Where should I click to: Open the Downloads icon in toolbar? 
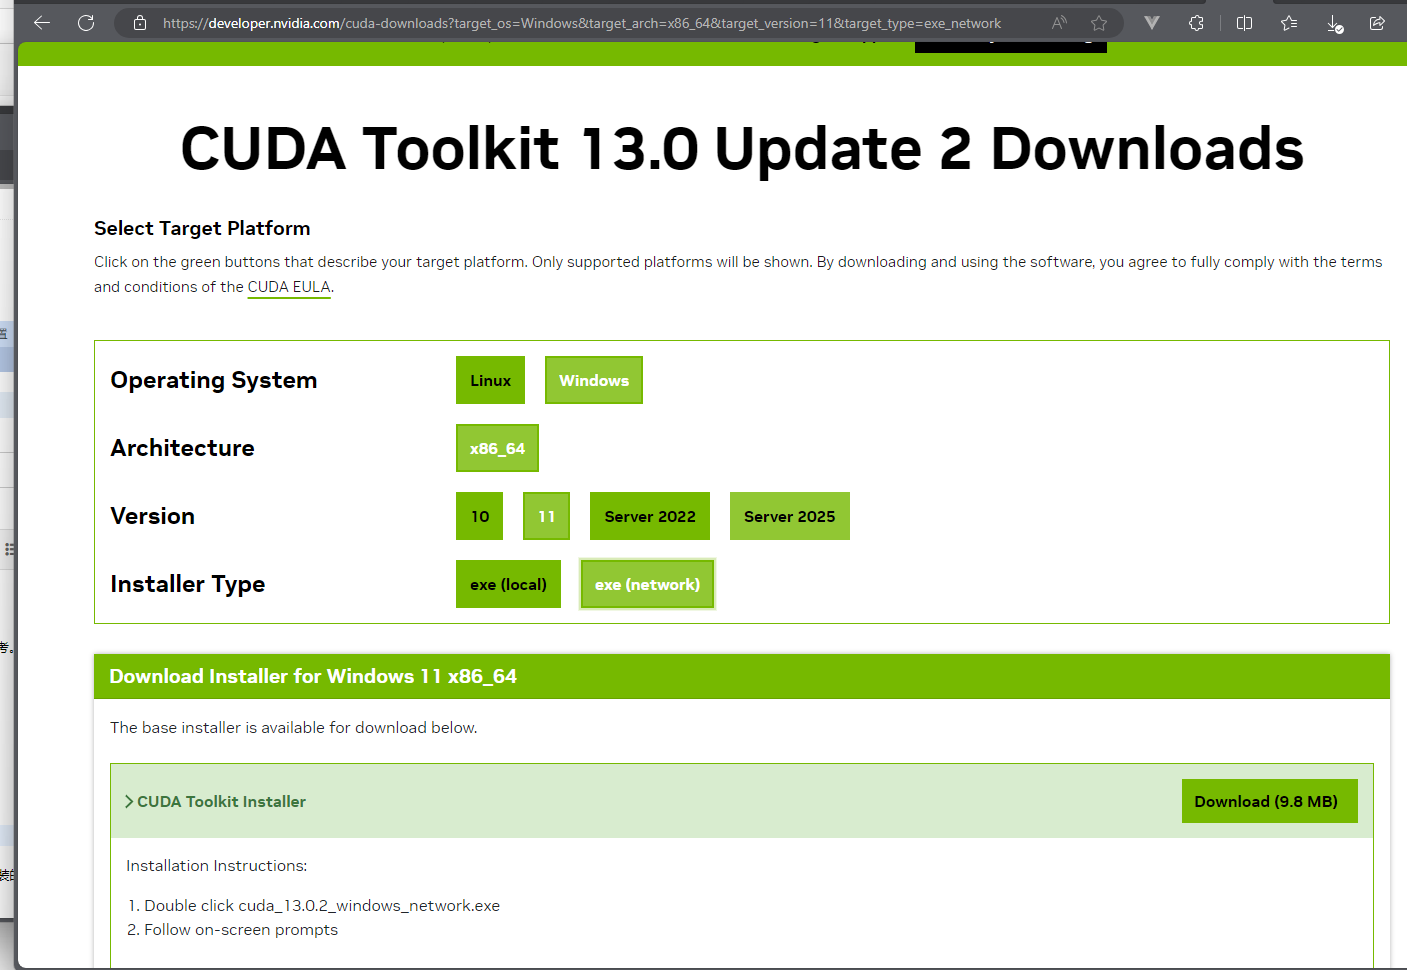tap(1334, 23)
